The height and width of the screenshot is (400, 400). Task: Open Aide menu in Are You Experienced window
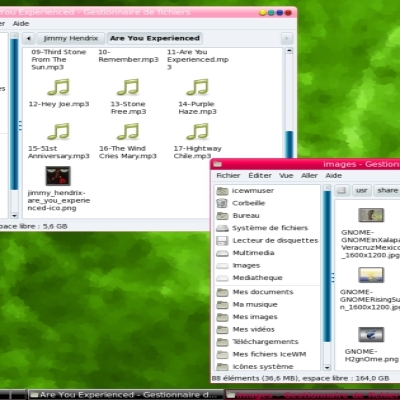(x=21, y=24)
